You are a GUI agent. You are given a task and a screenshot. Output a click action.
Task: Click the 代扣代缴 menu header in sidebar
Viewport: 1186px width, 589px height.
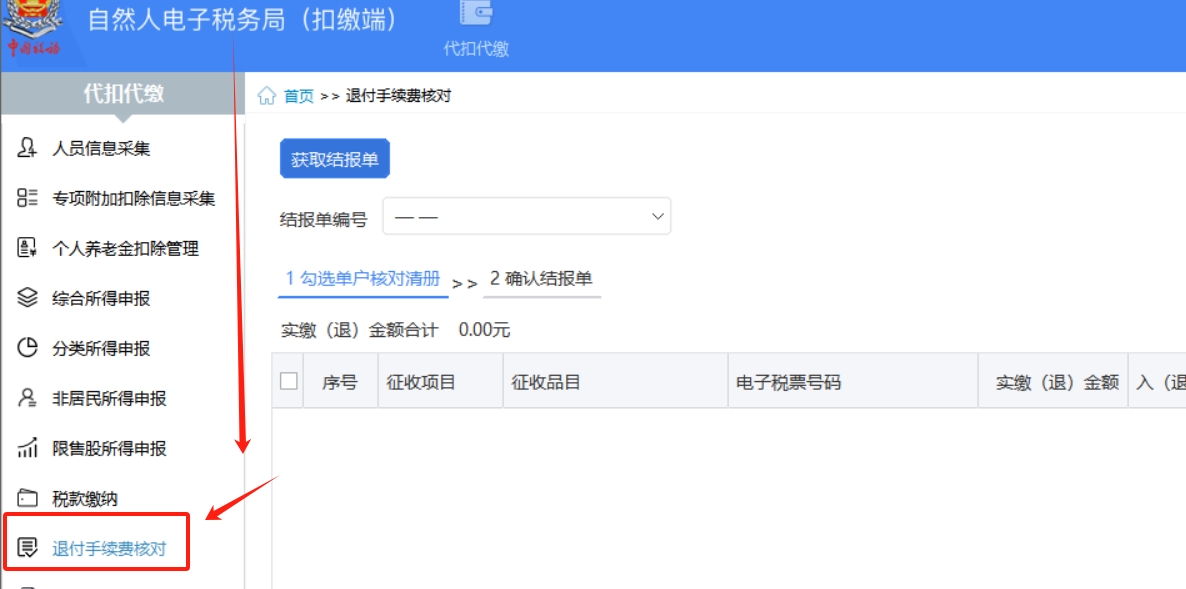click(124, 91)
